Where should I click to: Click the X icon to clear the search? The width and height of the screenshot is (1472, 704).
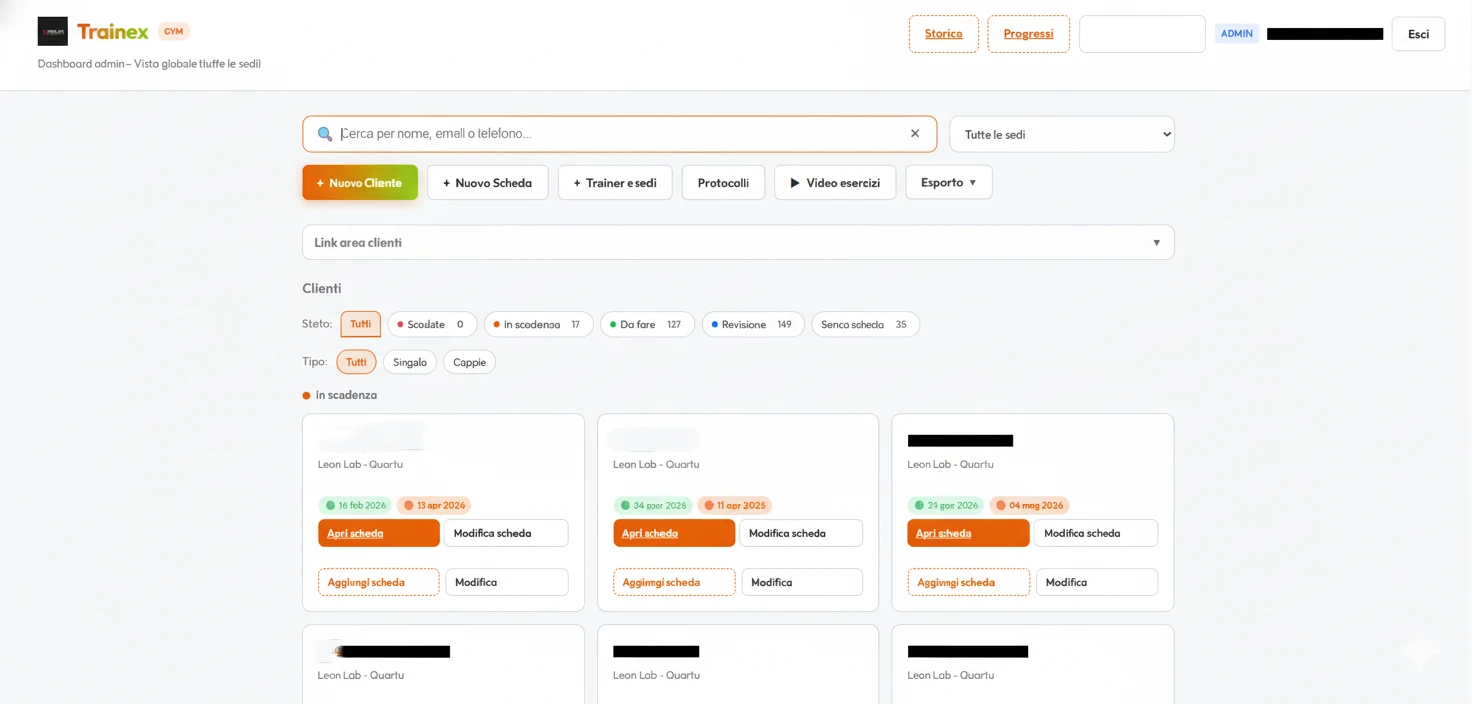[x=915, y=133]
